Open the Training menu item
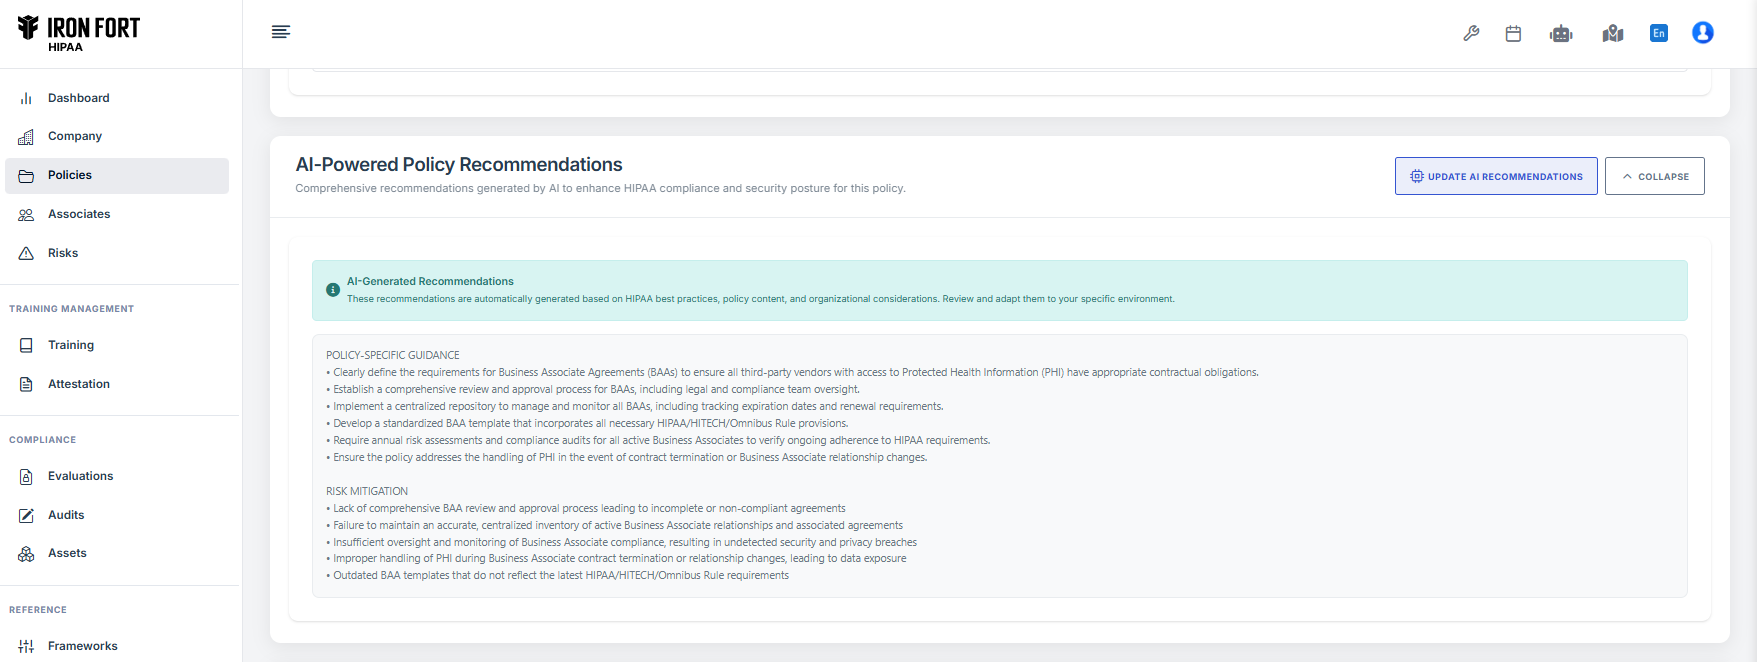This screenshot has height=662, width=1757. [71, 345]
